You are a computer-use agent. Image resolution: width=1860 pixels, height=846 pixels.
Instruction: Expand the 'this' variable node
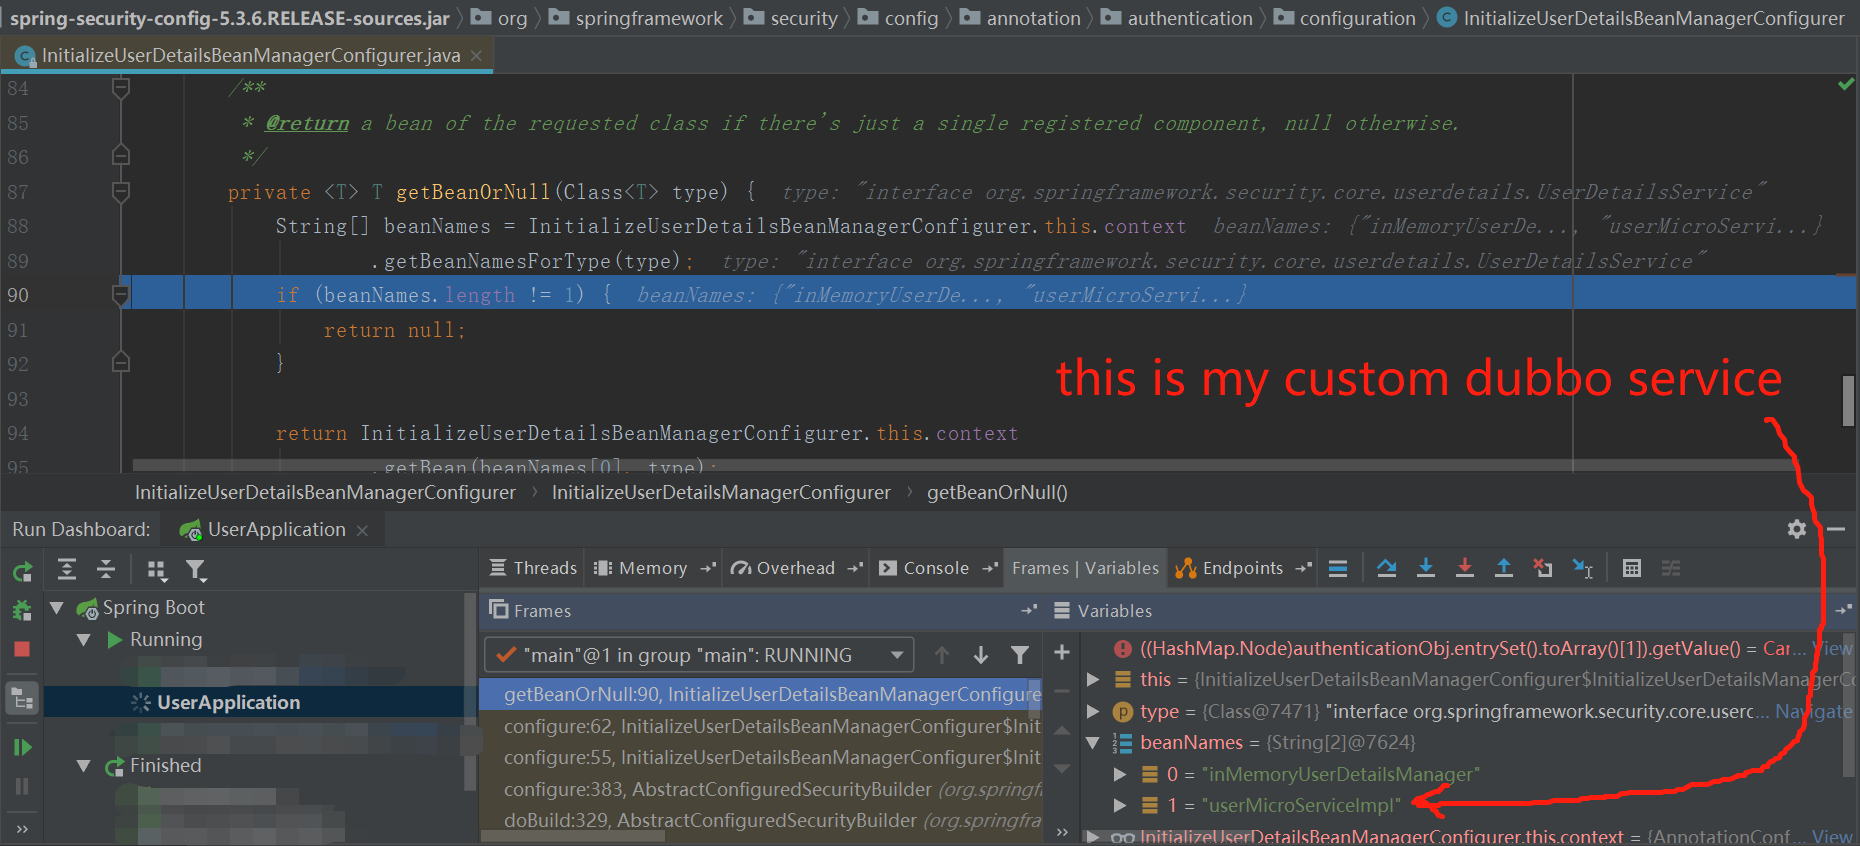(1093, 680)
